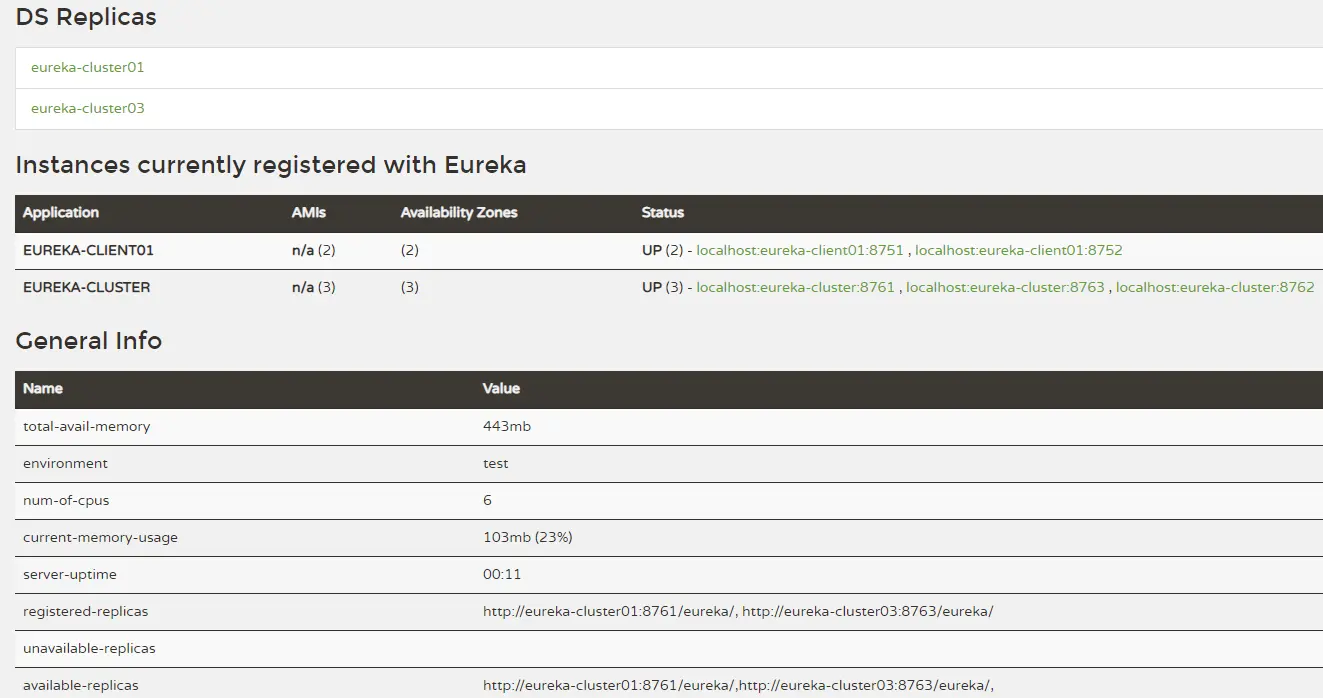Click the 'n/a (3)' AMIs cell

point(314,287)
